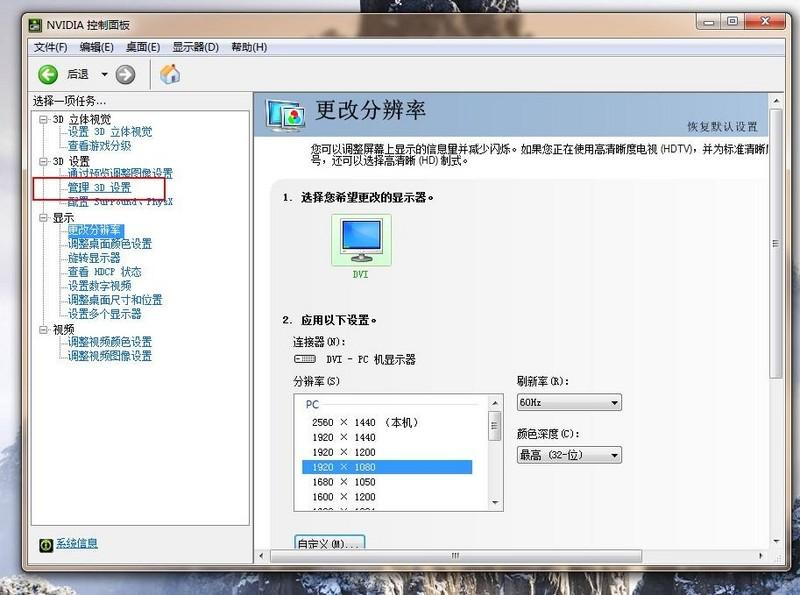Open 调整视频颜色设置 task
800x595 pixels.
[110, 342]
